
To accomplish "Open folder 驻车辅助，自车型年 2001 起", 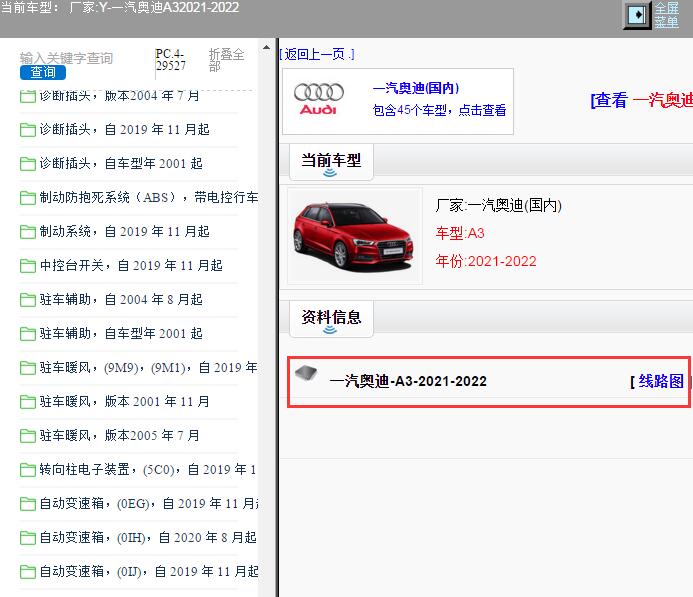I will pyautogui.click(x=121, y=334).
